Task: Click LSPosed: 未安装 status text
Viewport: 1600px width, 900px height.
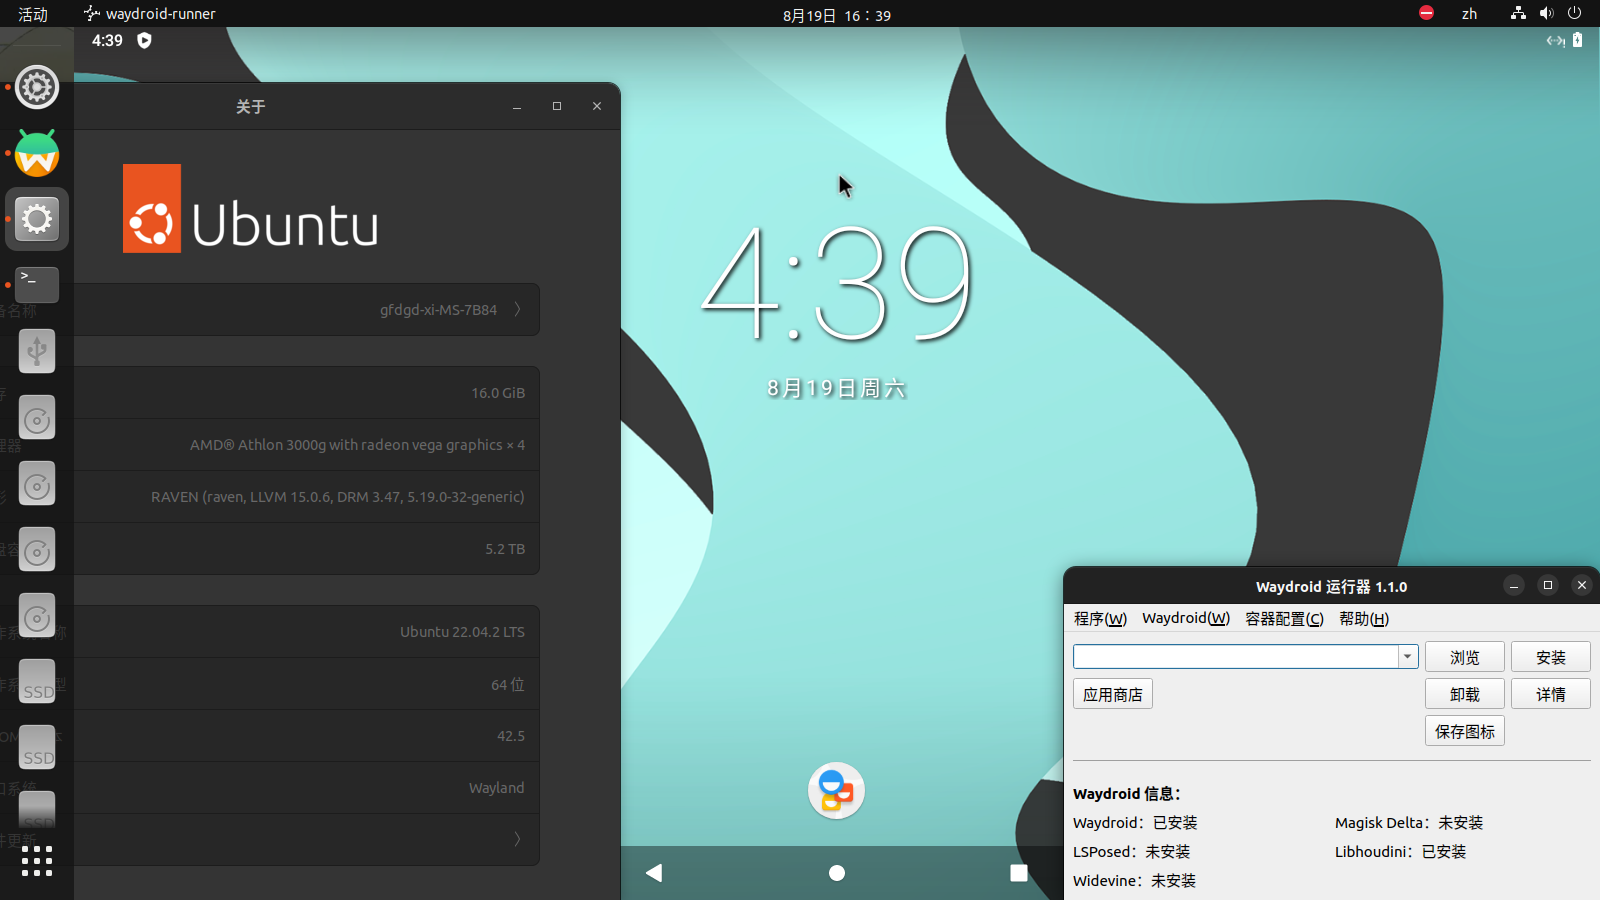Action: [1132, 852]
